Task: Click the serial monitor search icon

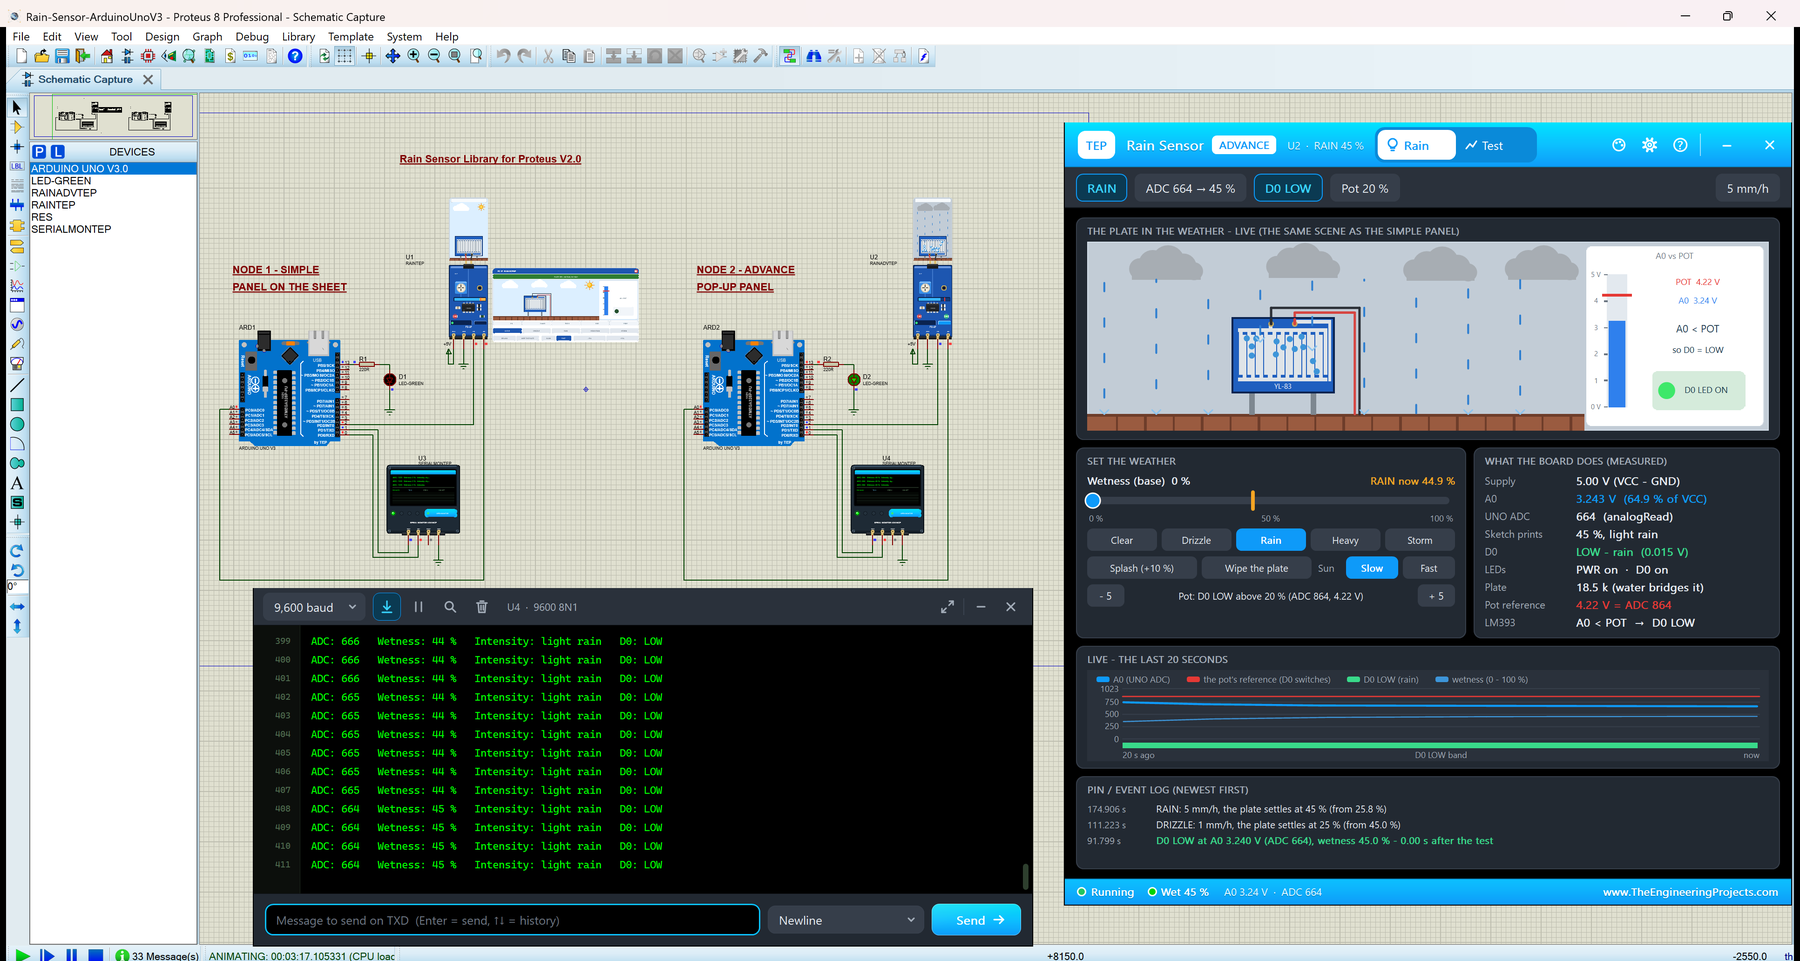Action: point(450,607)
